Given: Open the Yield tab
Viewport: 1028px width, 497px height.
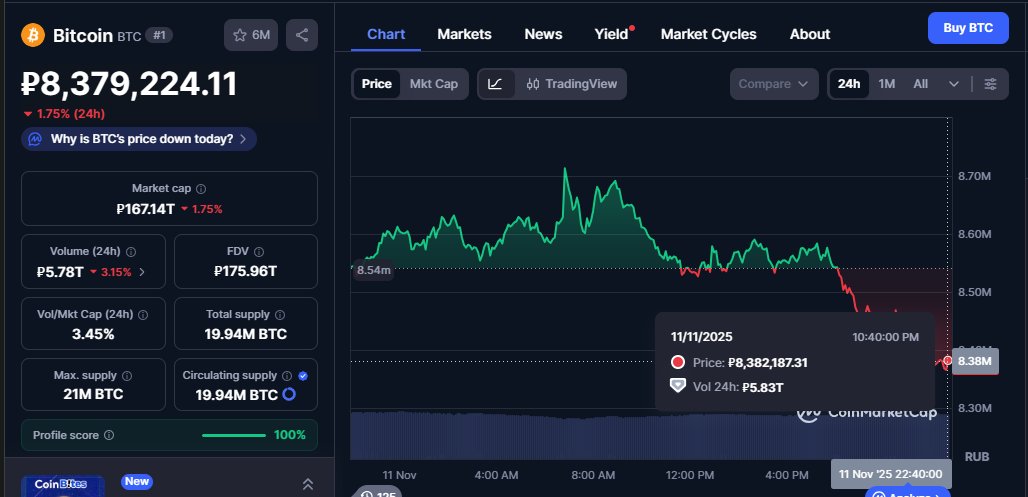Looking at the screenshot, I should [612, 34].
